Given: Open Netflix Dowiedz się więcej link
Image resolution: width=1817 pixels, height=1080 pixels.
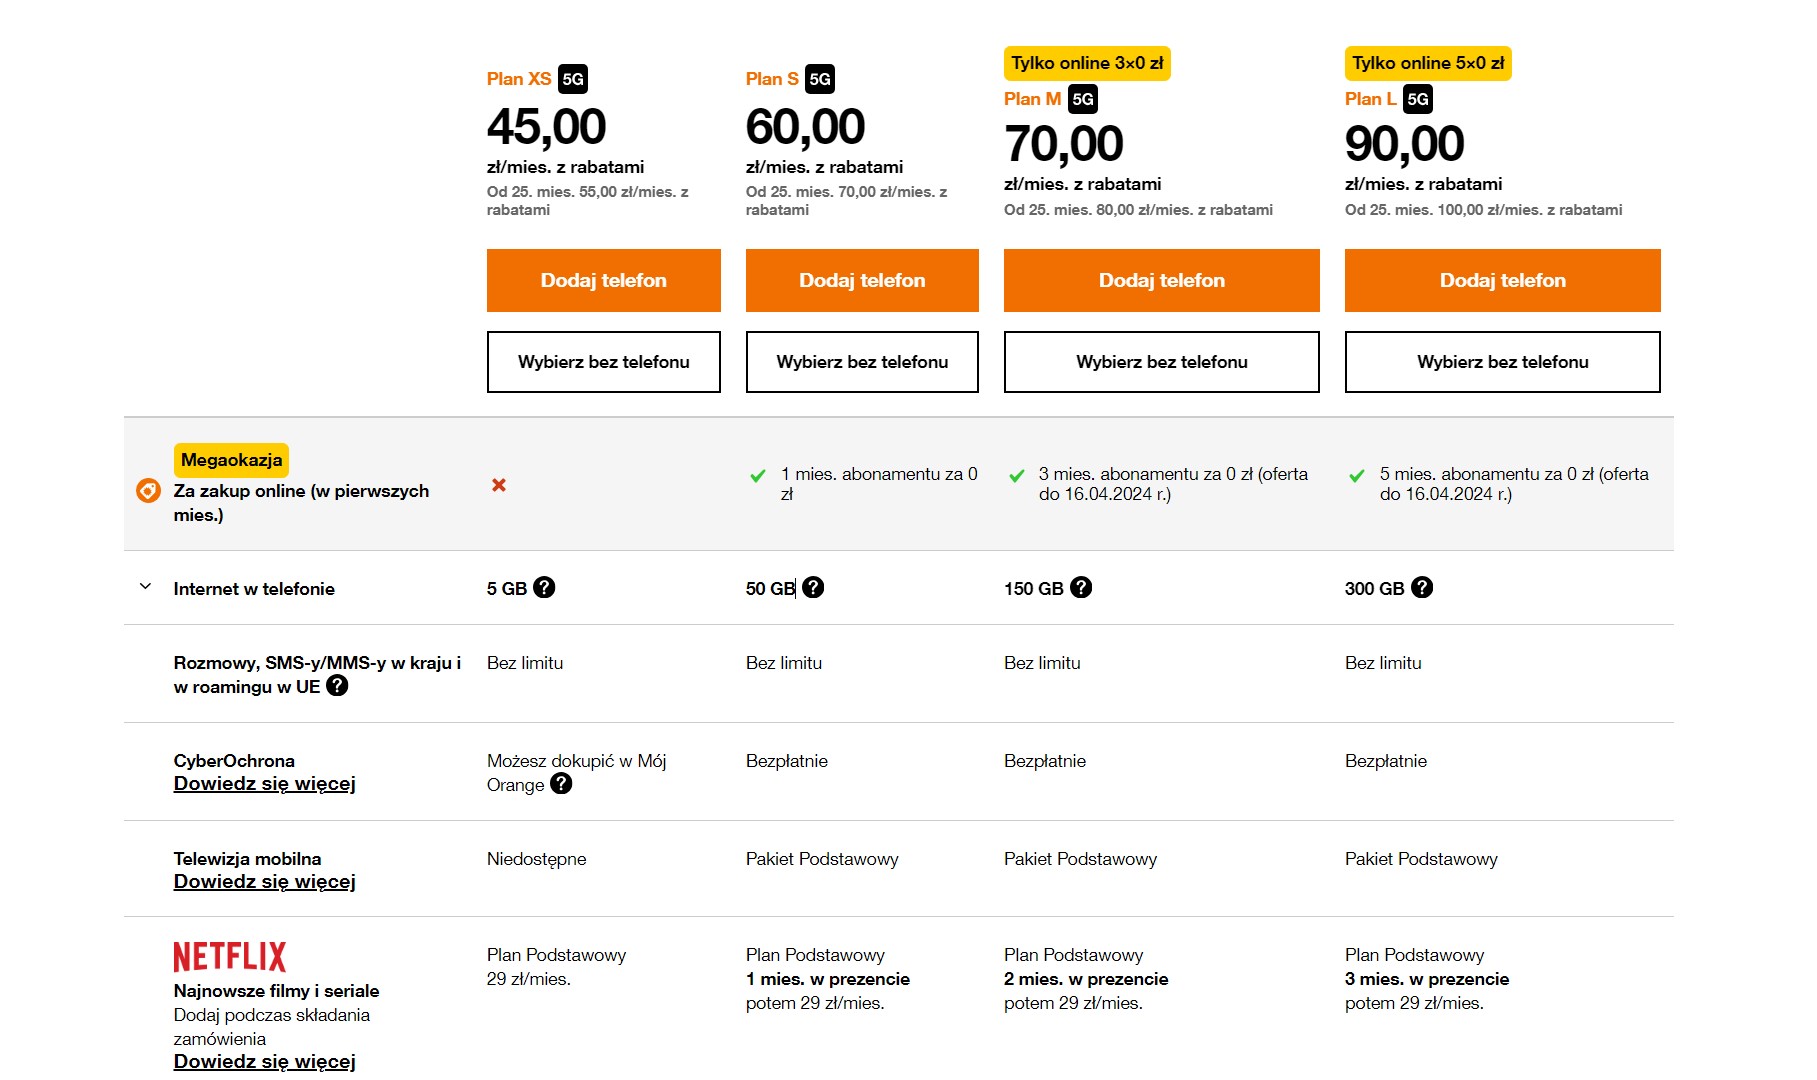Looking at the screenshot, I should (x=265, y=1062).
